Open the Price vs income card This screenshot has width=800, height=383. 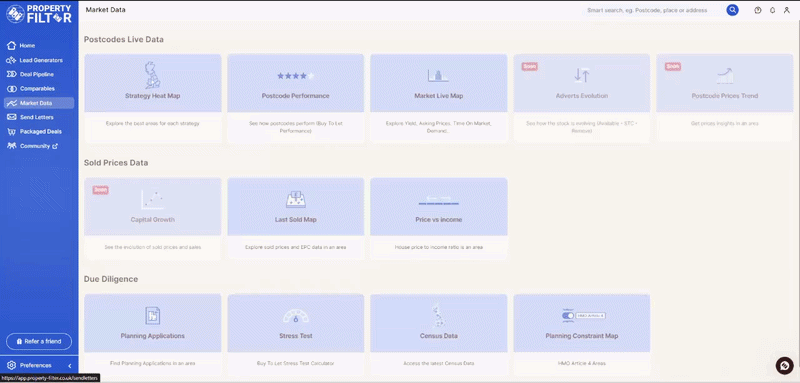439,219
